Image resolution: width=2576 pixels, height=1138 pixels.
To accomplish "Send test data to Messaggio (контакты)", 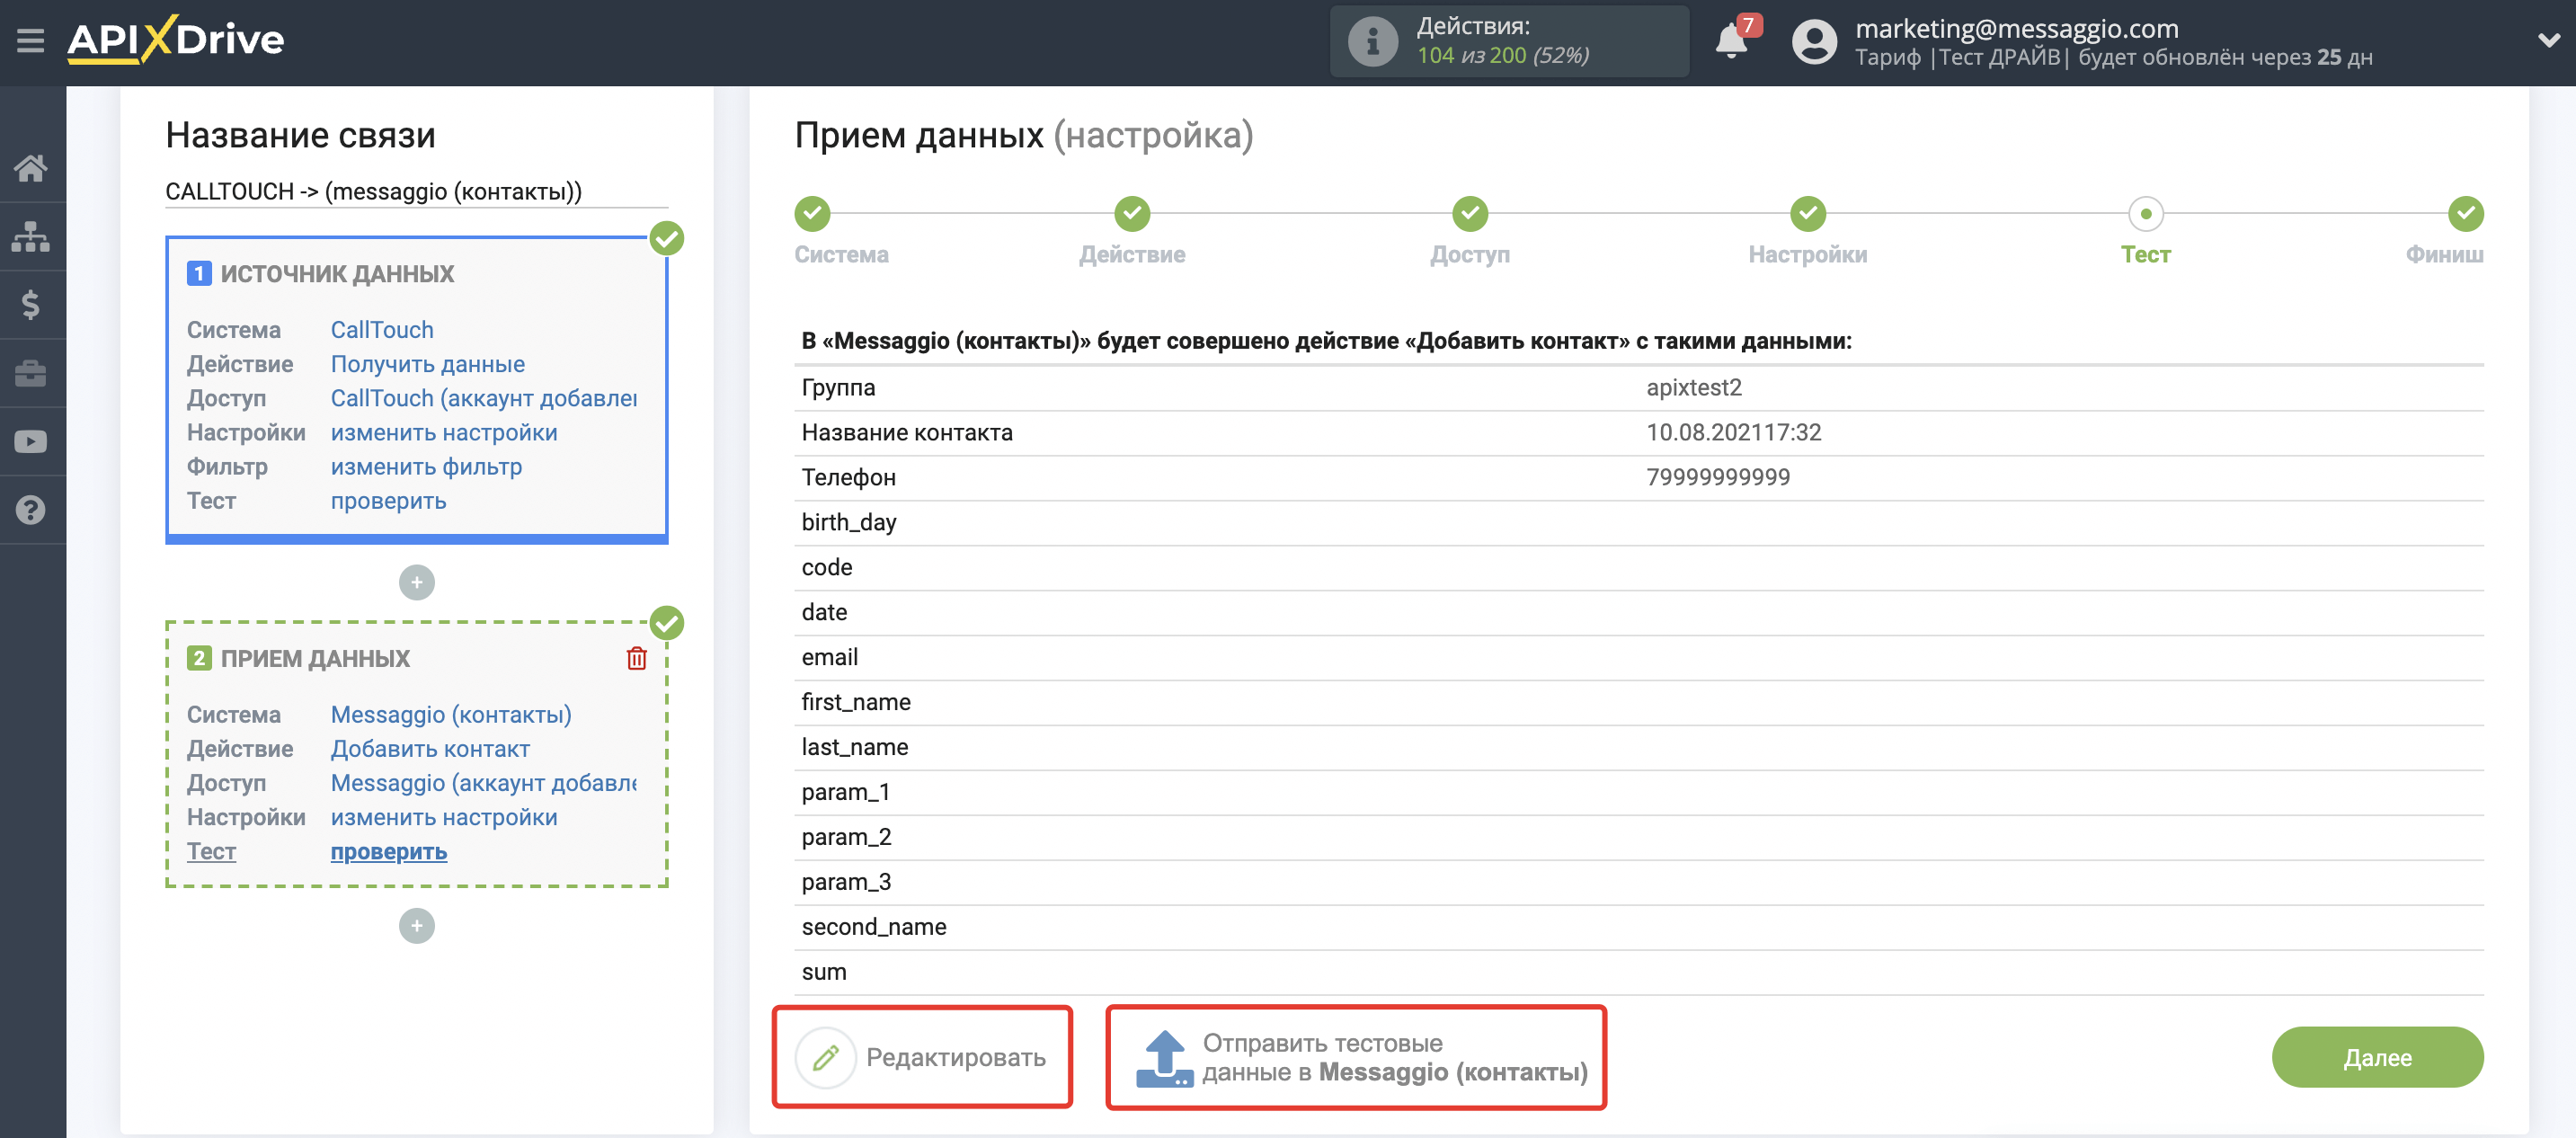I will point(1356,1058).
